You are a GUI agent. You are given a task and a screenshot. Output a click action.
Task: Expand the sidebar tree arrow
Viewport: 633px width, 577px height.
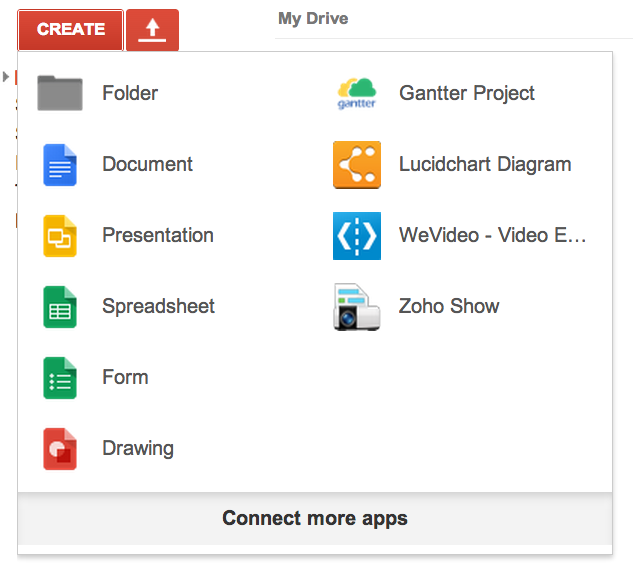pos(6,76)
